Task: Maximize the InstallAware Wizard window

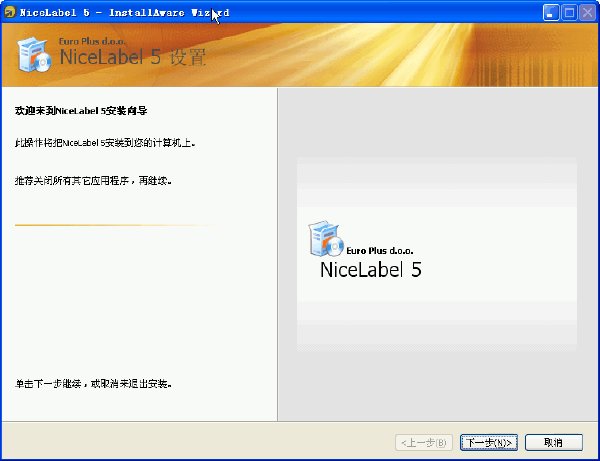Action: coord(569,13)
